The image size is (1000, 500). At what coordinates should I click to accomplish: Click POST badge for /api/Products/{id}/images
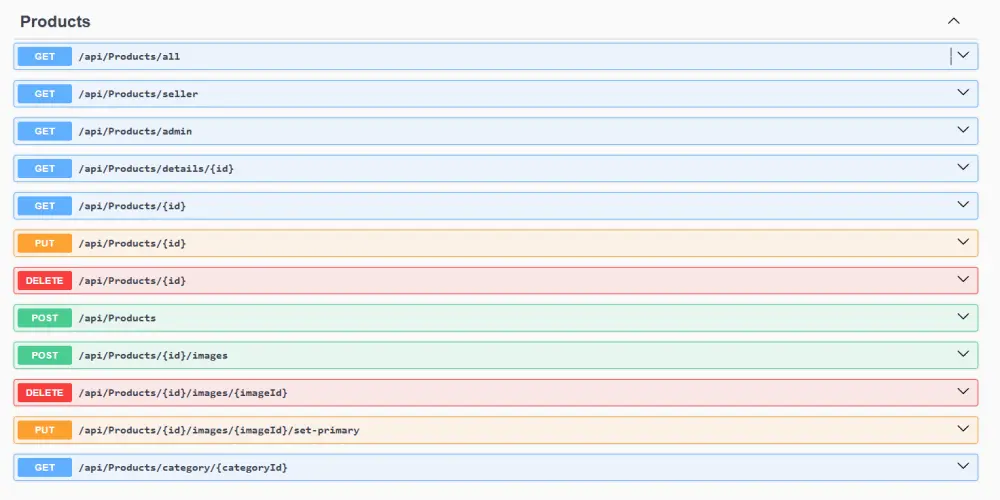coord(45,355)
